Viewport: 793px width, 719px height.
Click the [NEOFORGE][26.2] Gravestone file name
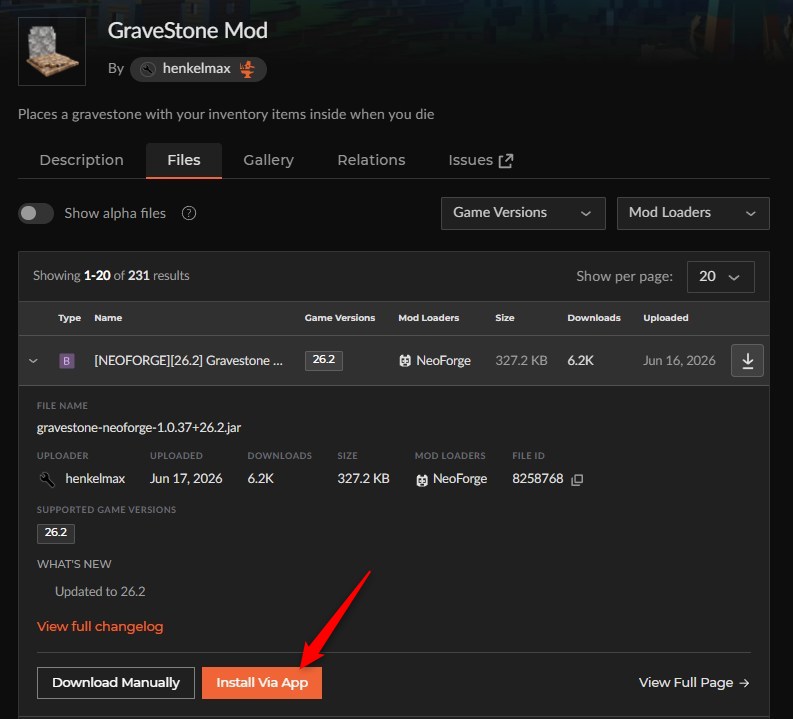188,361
